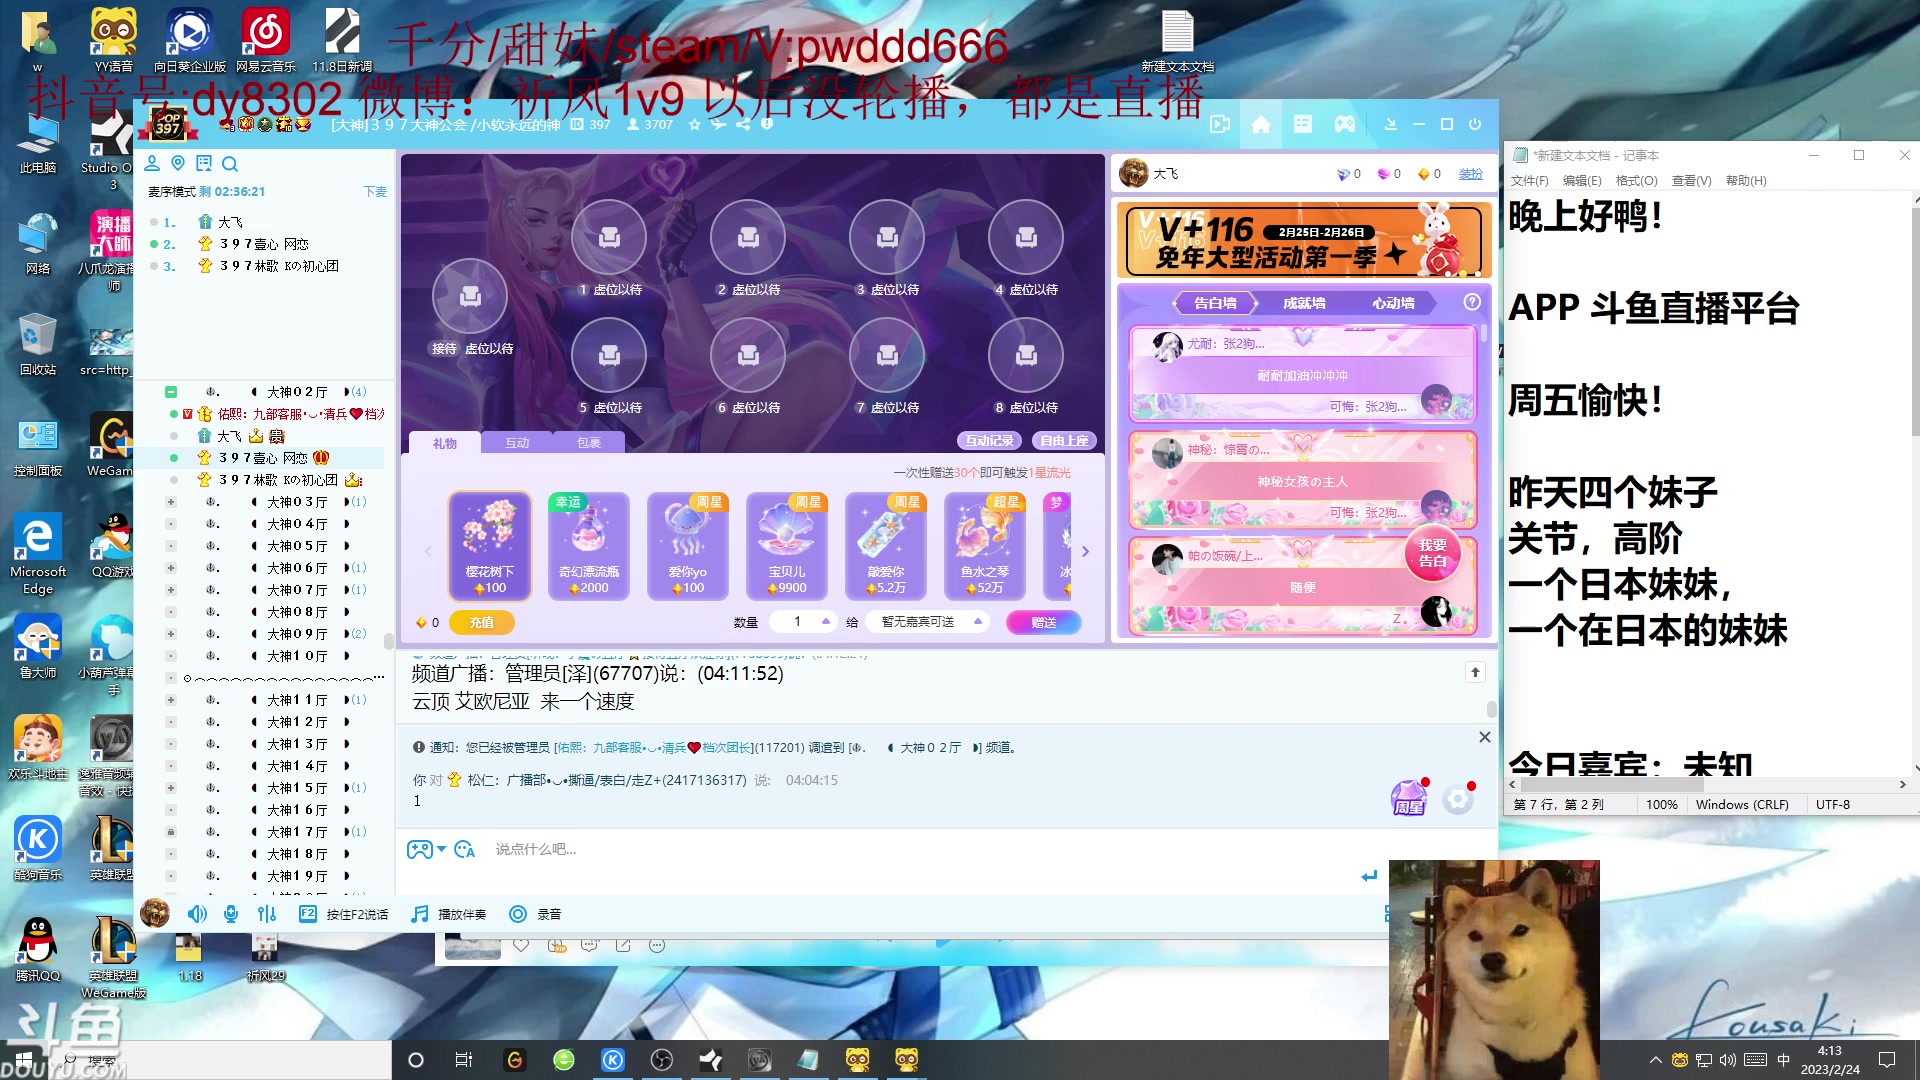Click the chat scroll-to-top arrow button
1920x1080 pixels.
pyautogui.click(x=1475, y=672)
